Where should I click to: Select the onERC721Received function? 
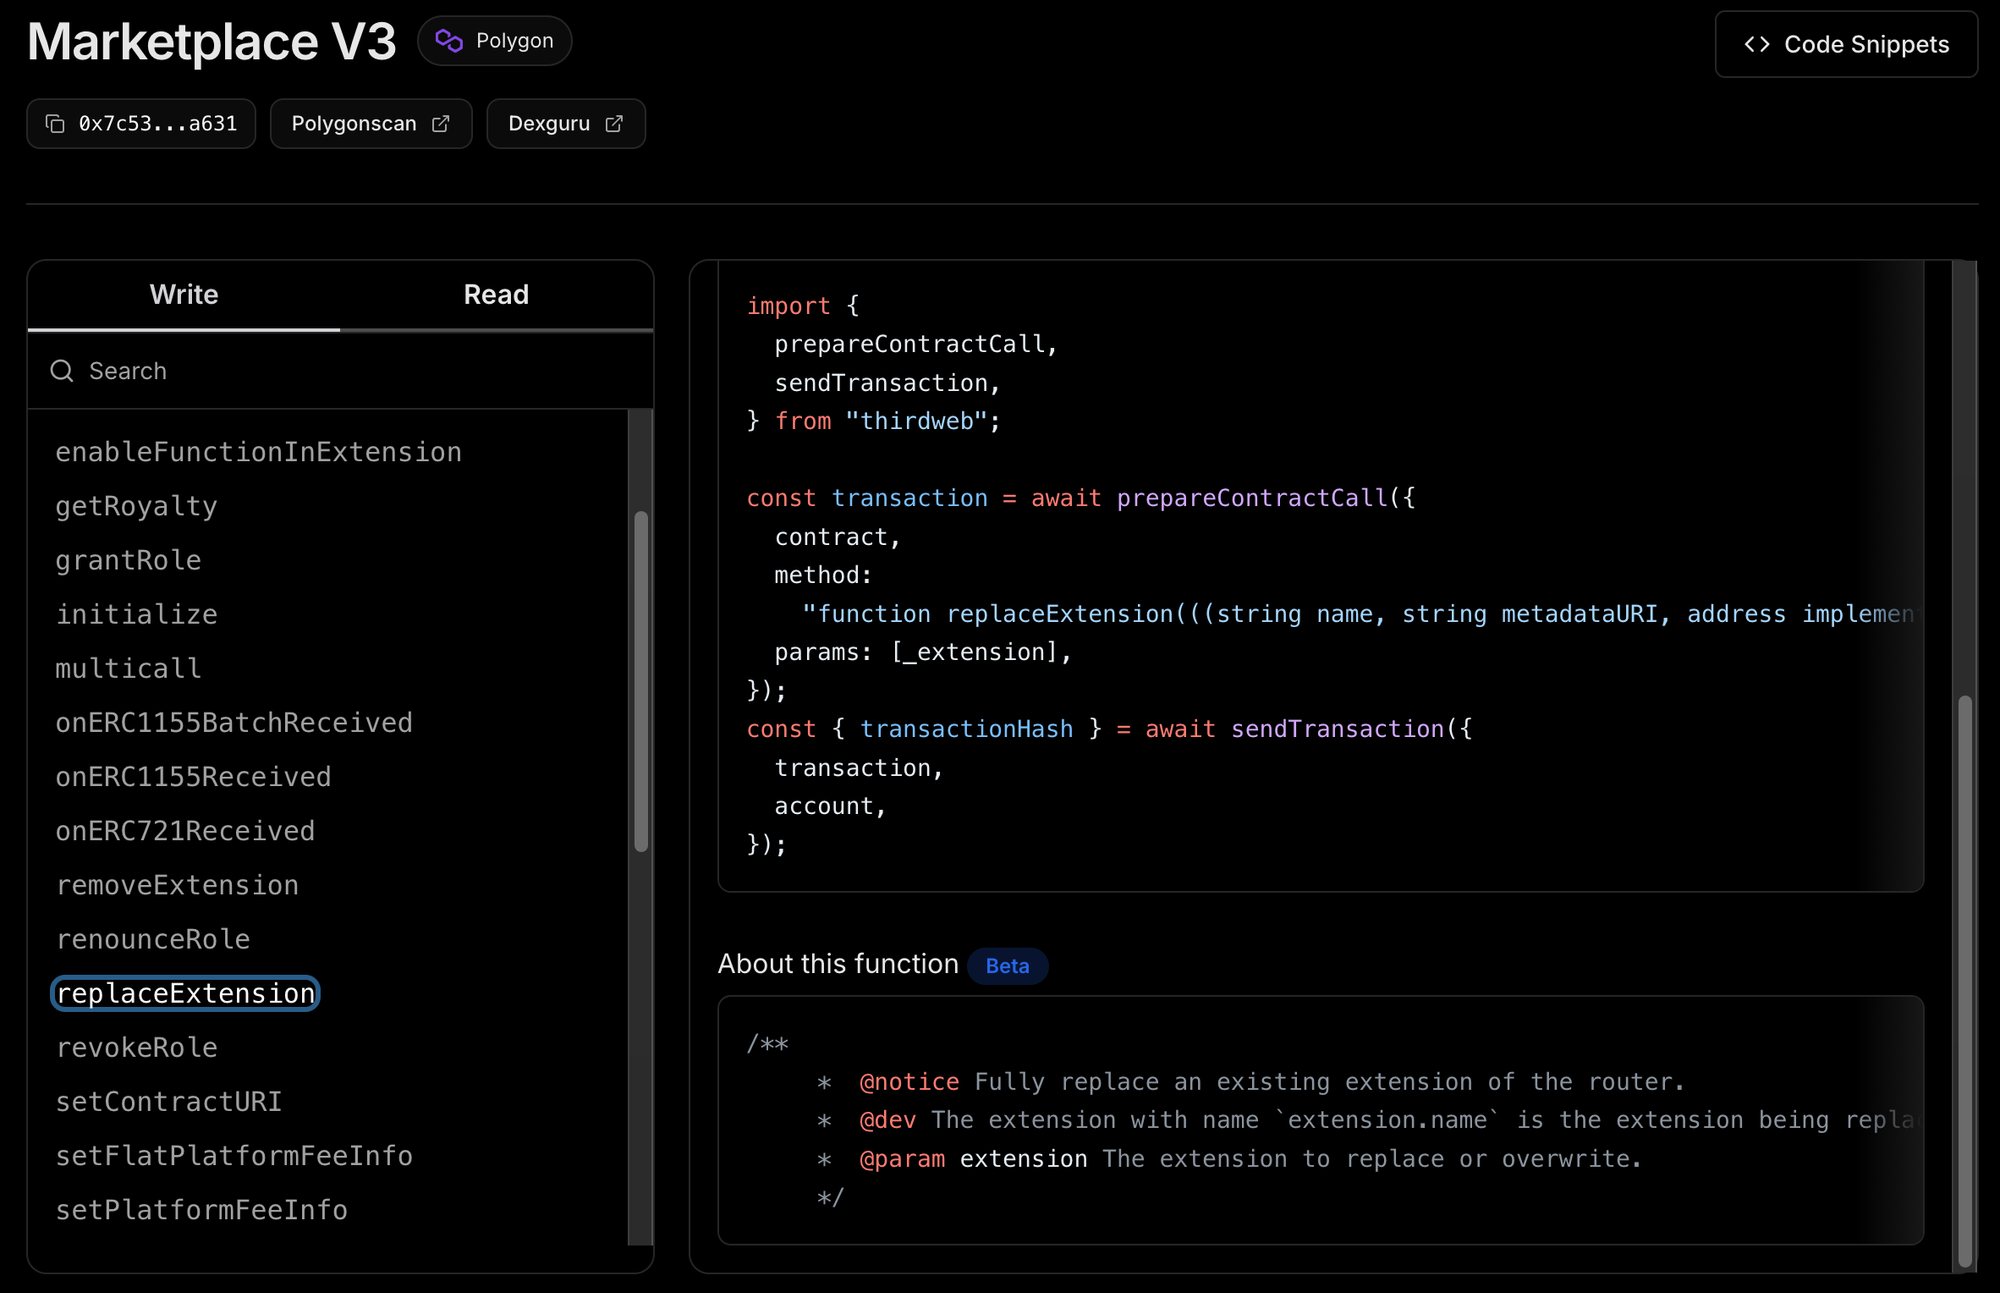point(186,832)
